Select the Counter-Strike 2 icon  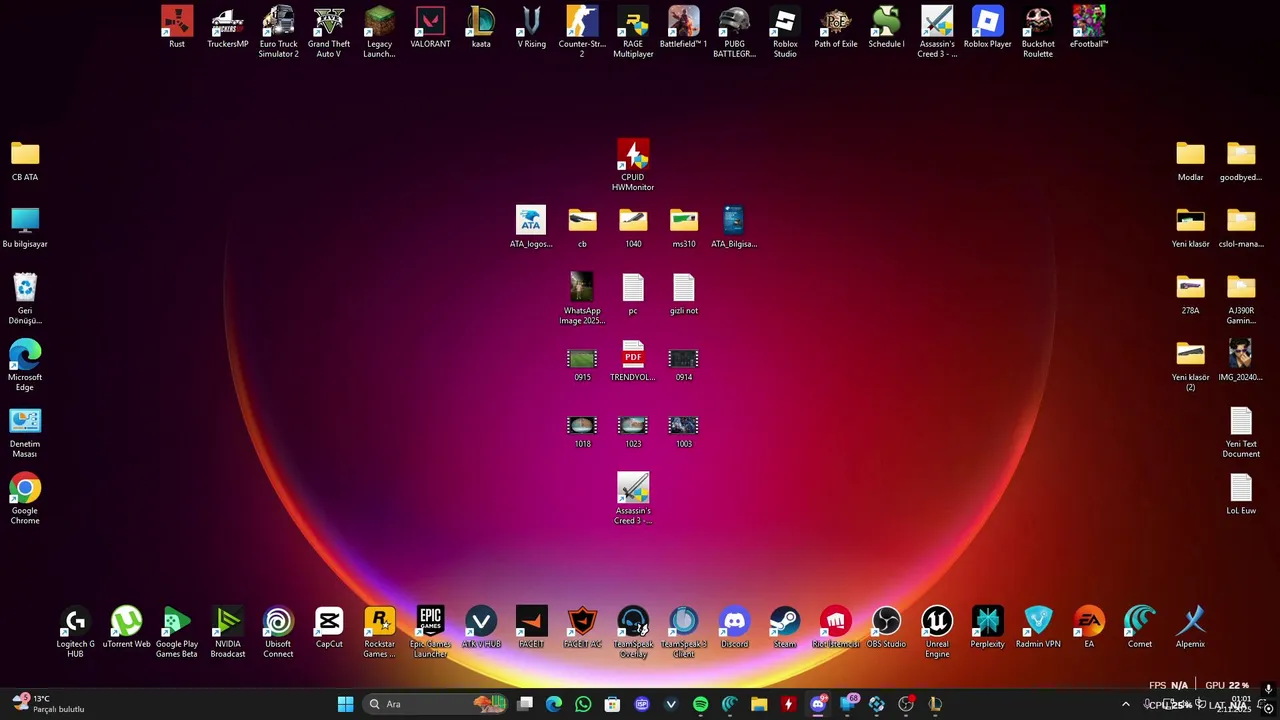coord(582,32)
